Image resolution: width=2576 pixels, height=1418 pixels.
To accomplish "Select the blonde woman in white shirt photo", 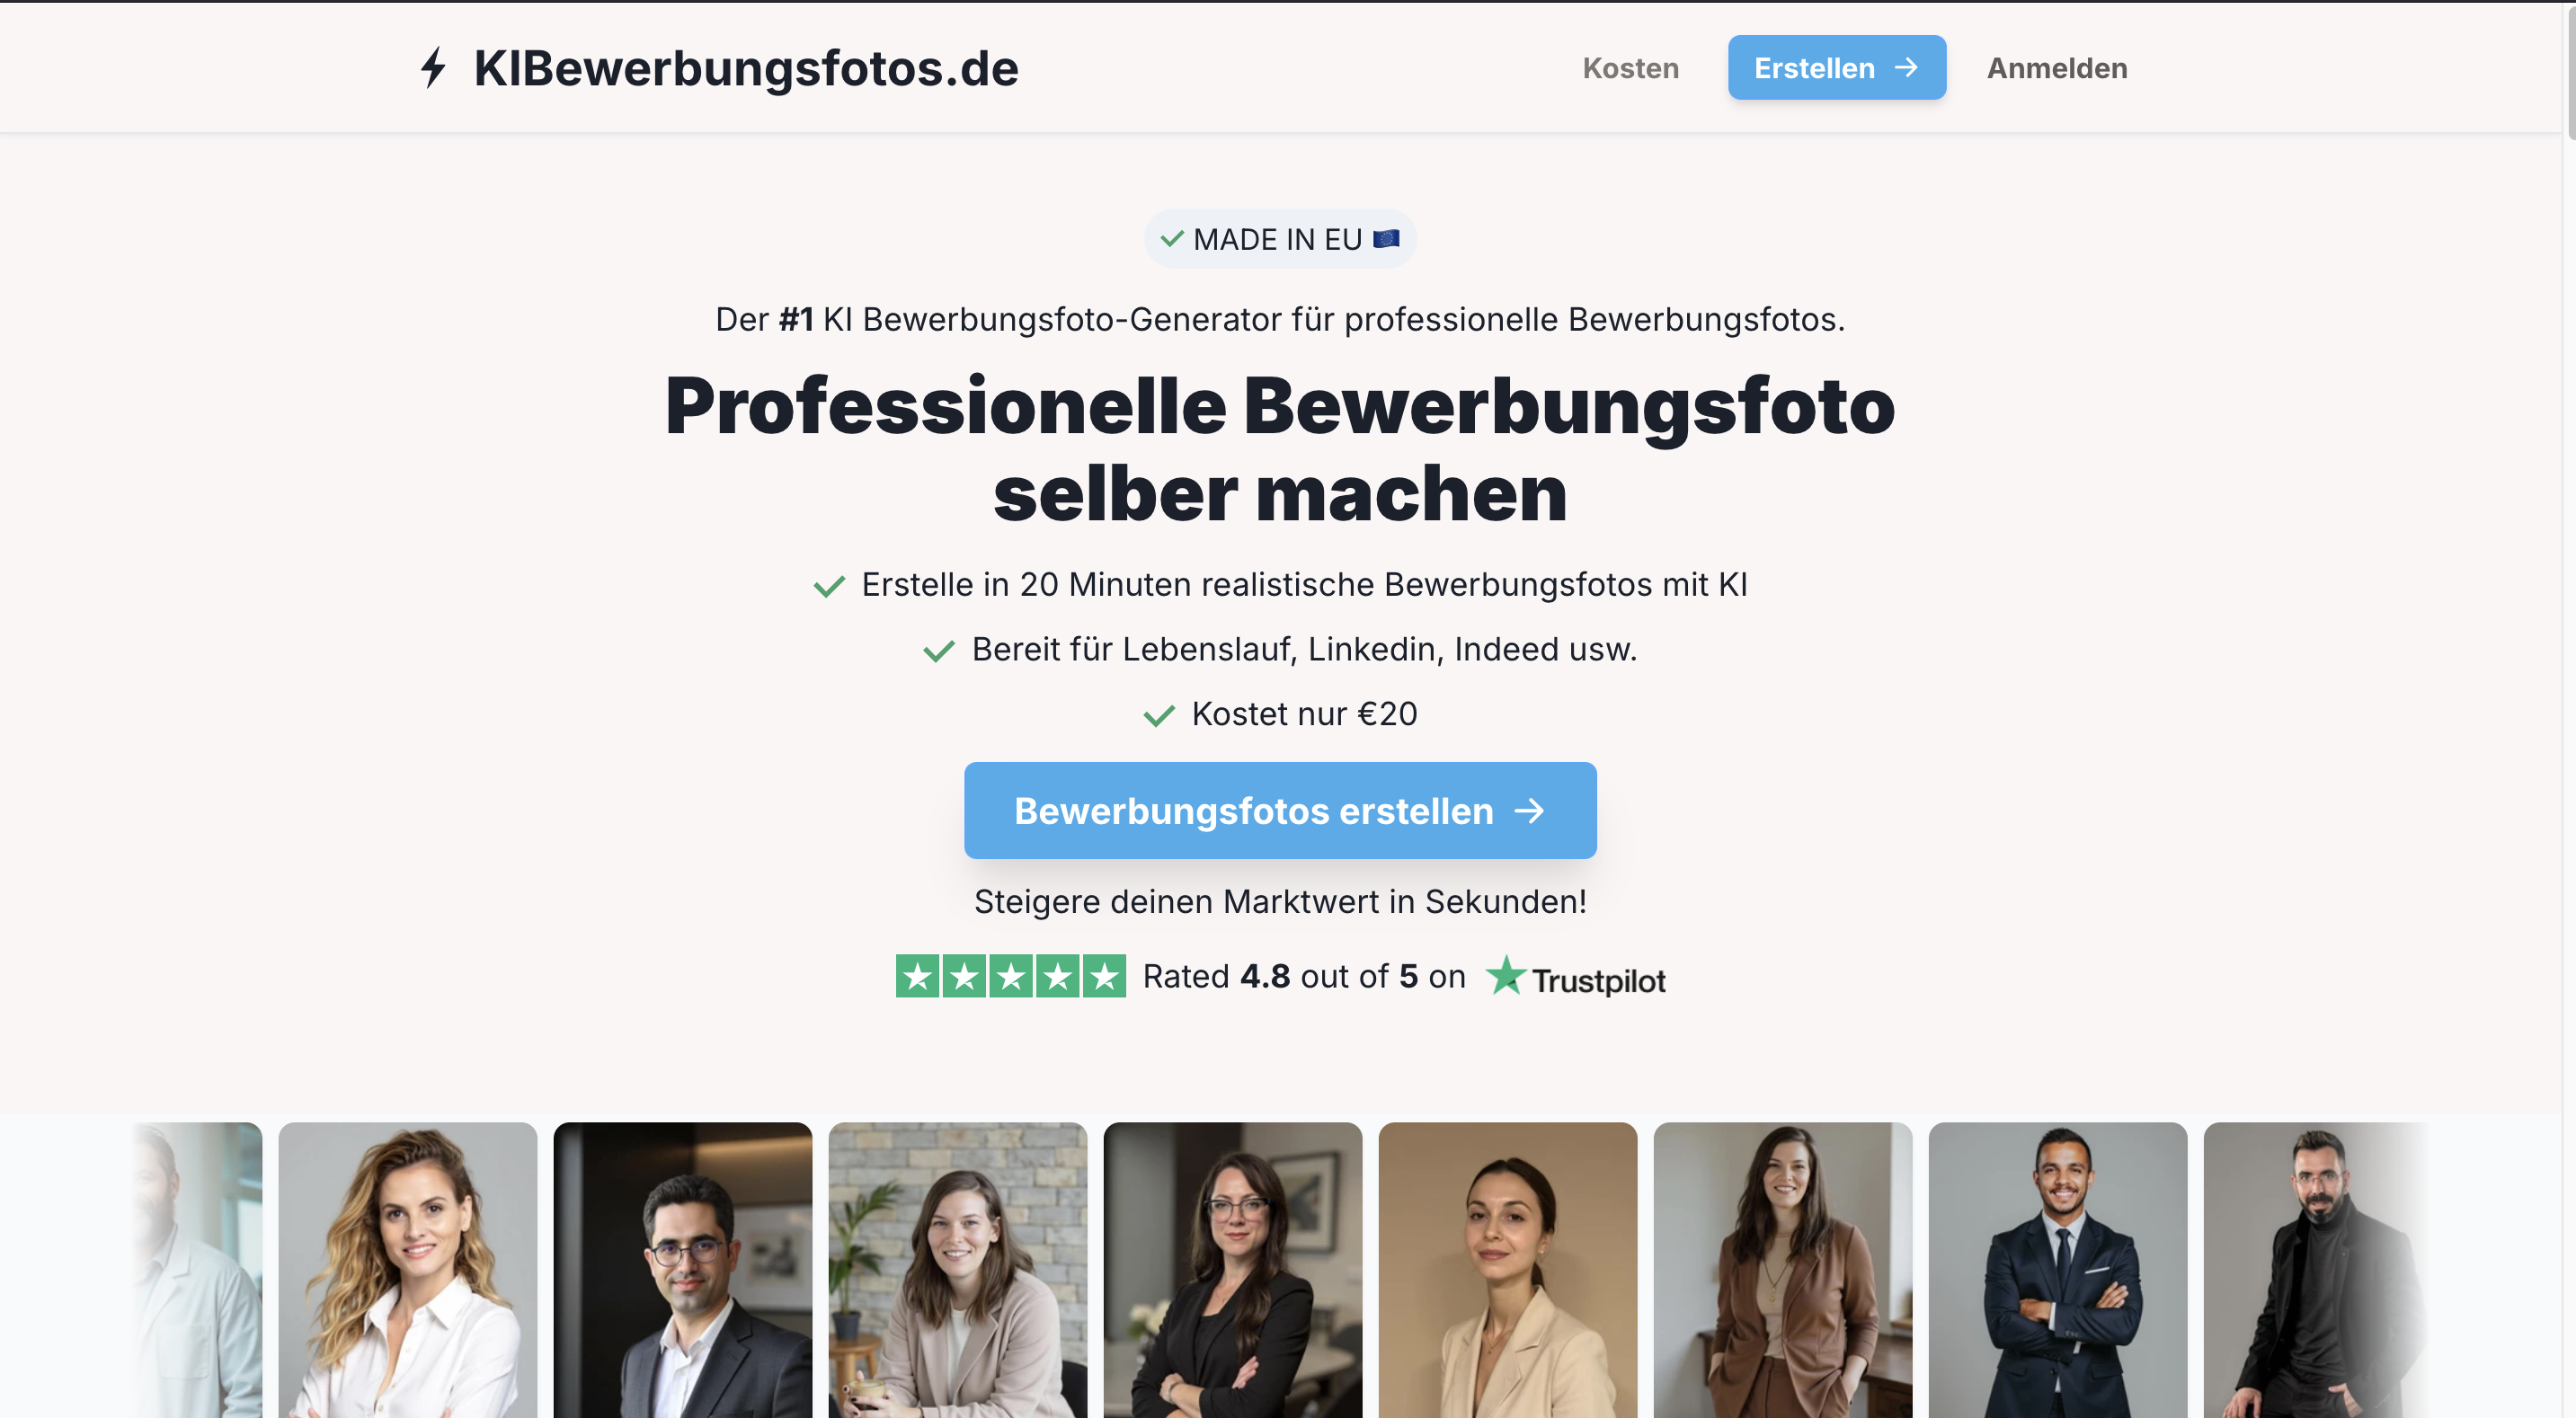I will tap(408, 1269).
